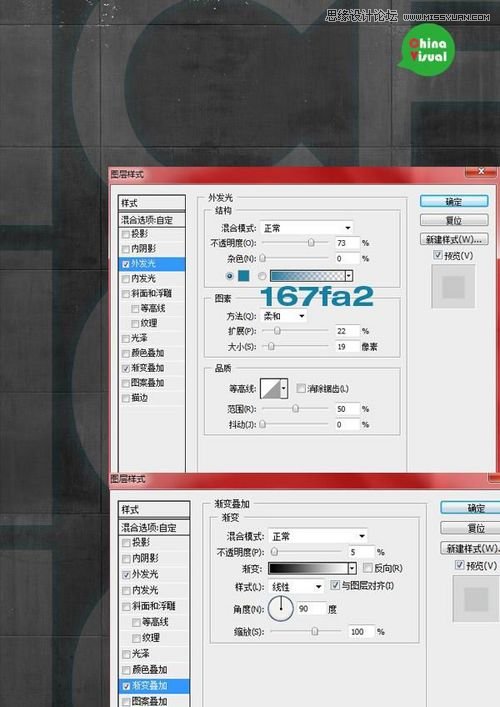The height and width of the screenshot is (707, 500).
Task: Click the 角度(N) angle dial
Action: tap(280, 608)
